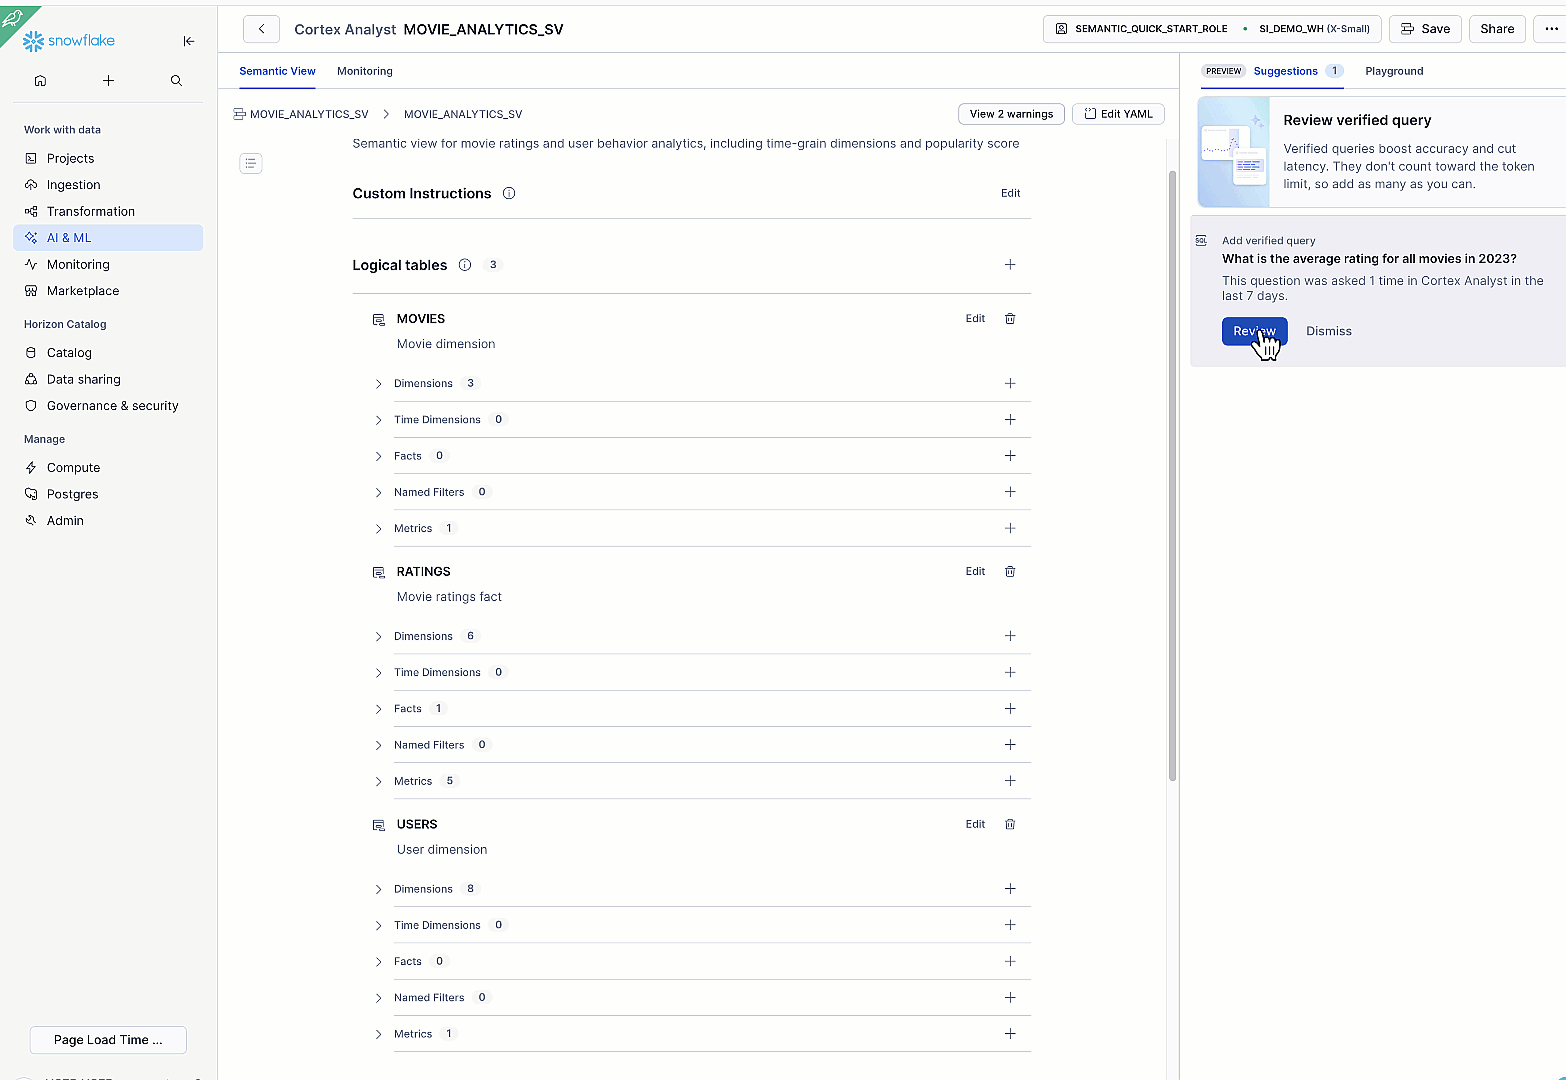Screen dimensions: 1566x1080
Task: Open the sidebar search icon
Action: pos(176,80)
